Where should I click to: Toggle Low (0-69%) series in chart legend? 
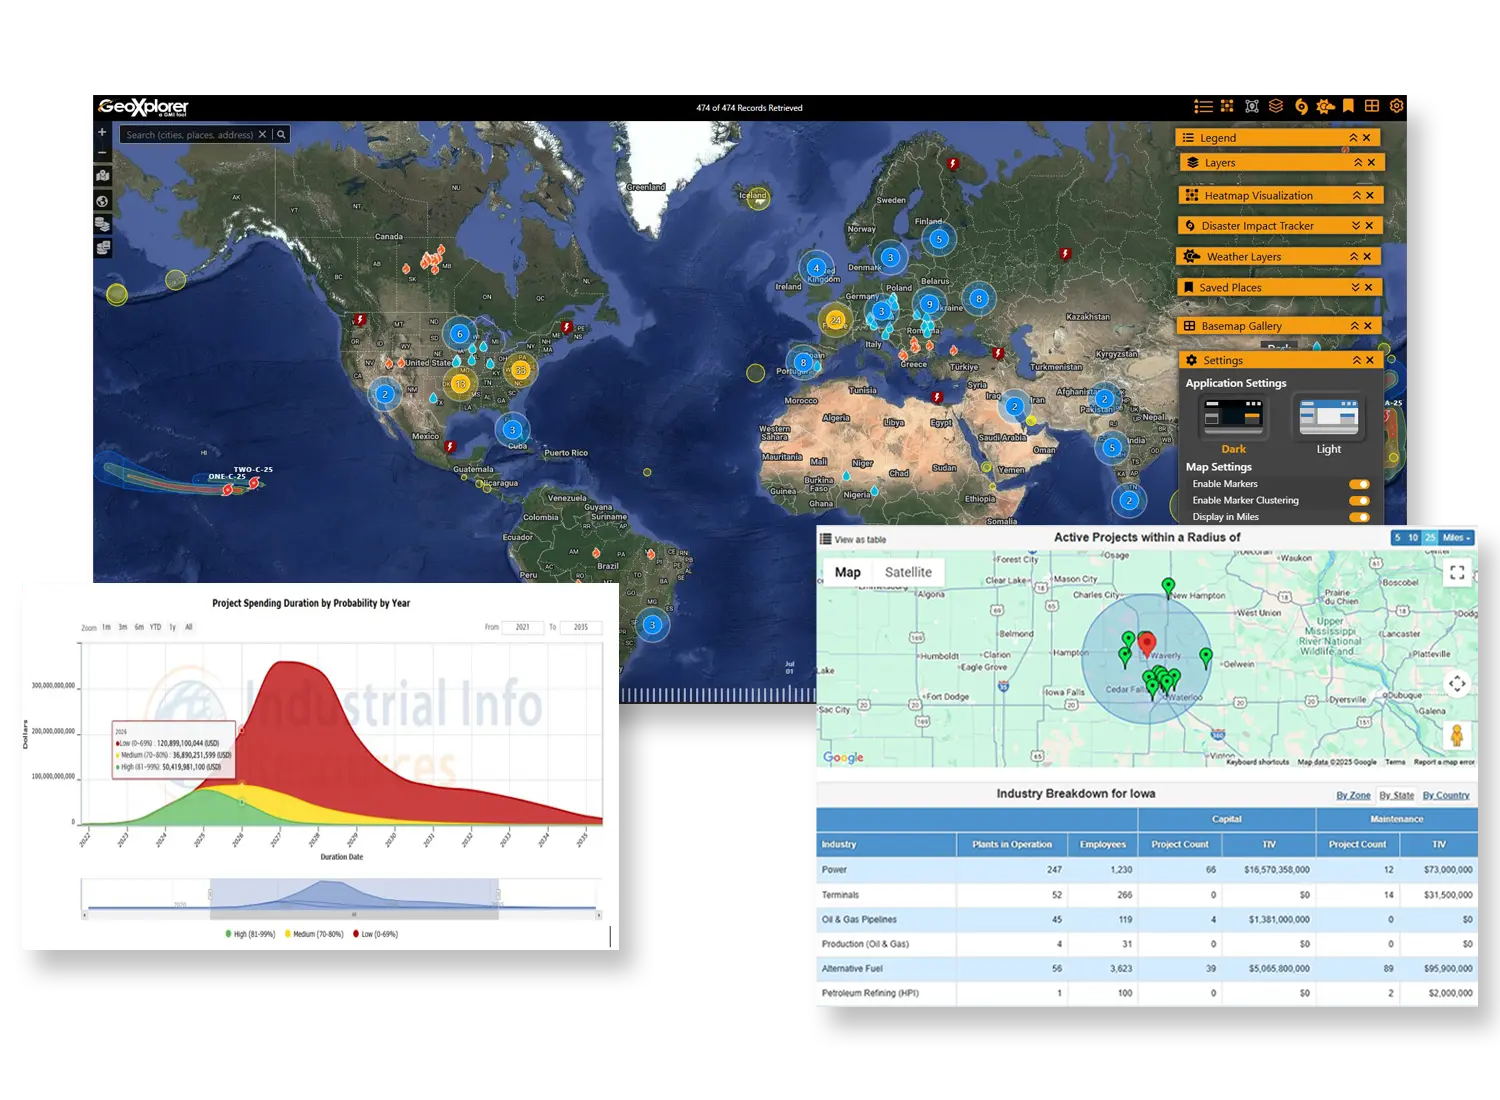click(x=375, y=934)
